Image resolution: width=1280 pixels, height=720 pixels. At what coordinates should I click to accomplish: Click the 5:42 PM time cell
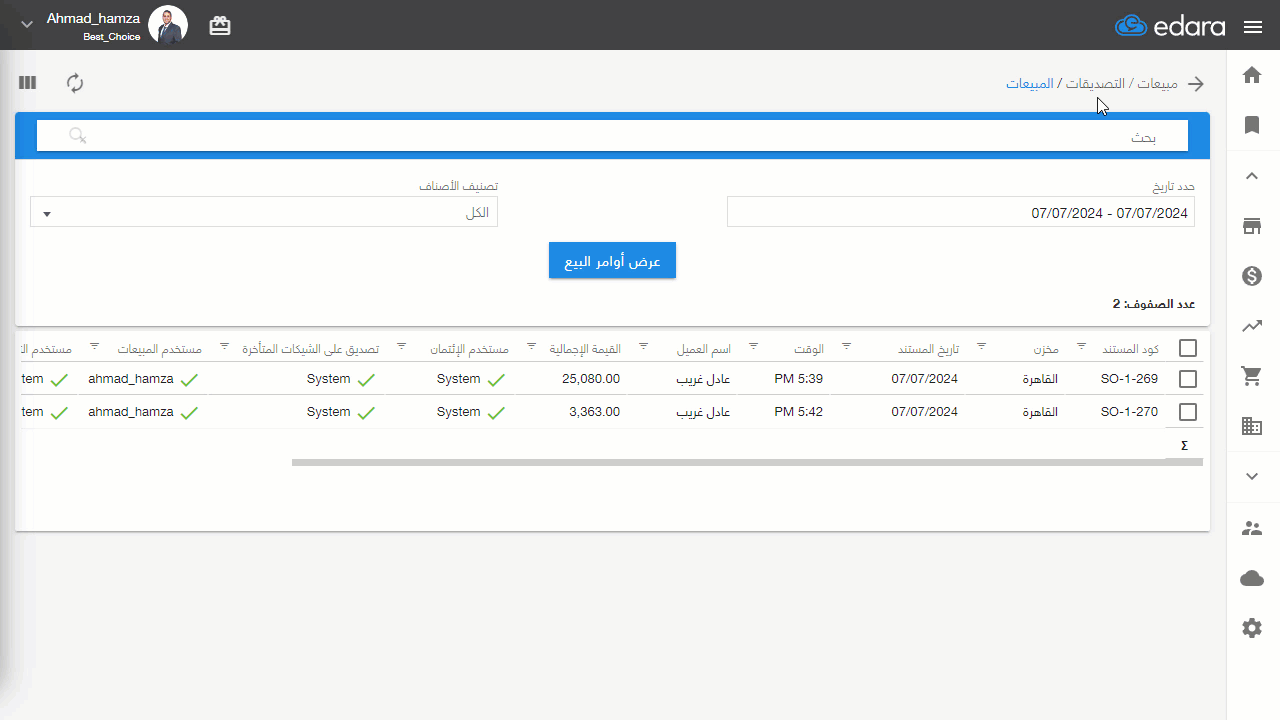pyautogui.click(x=799, y=412)
